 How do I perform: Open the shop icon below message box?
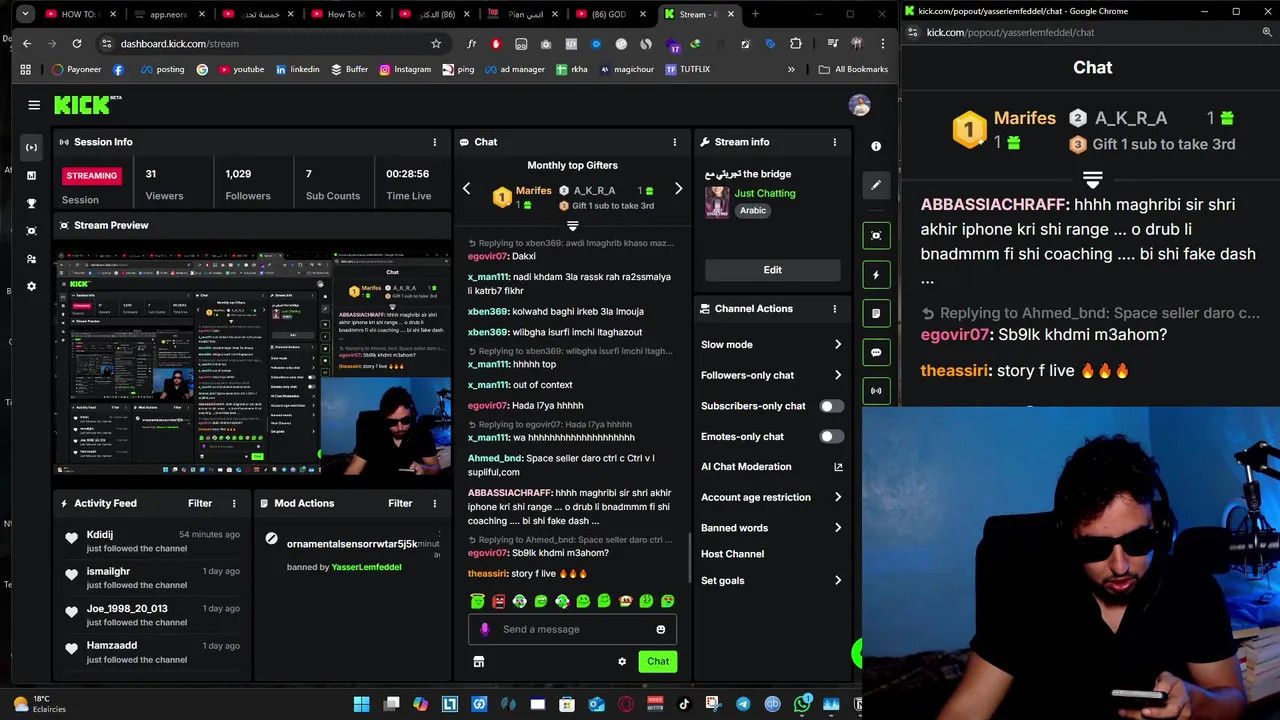point(478,661)
